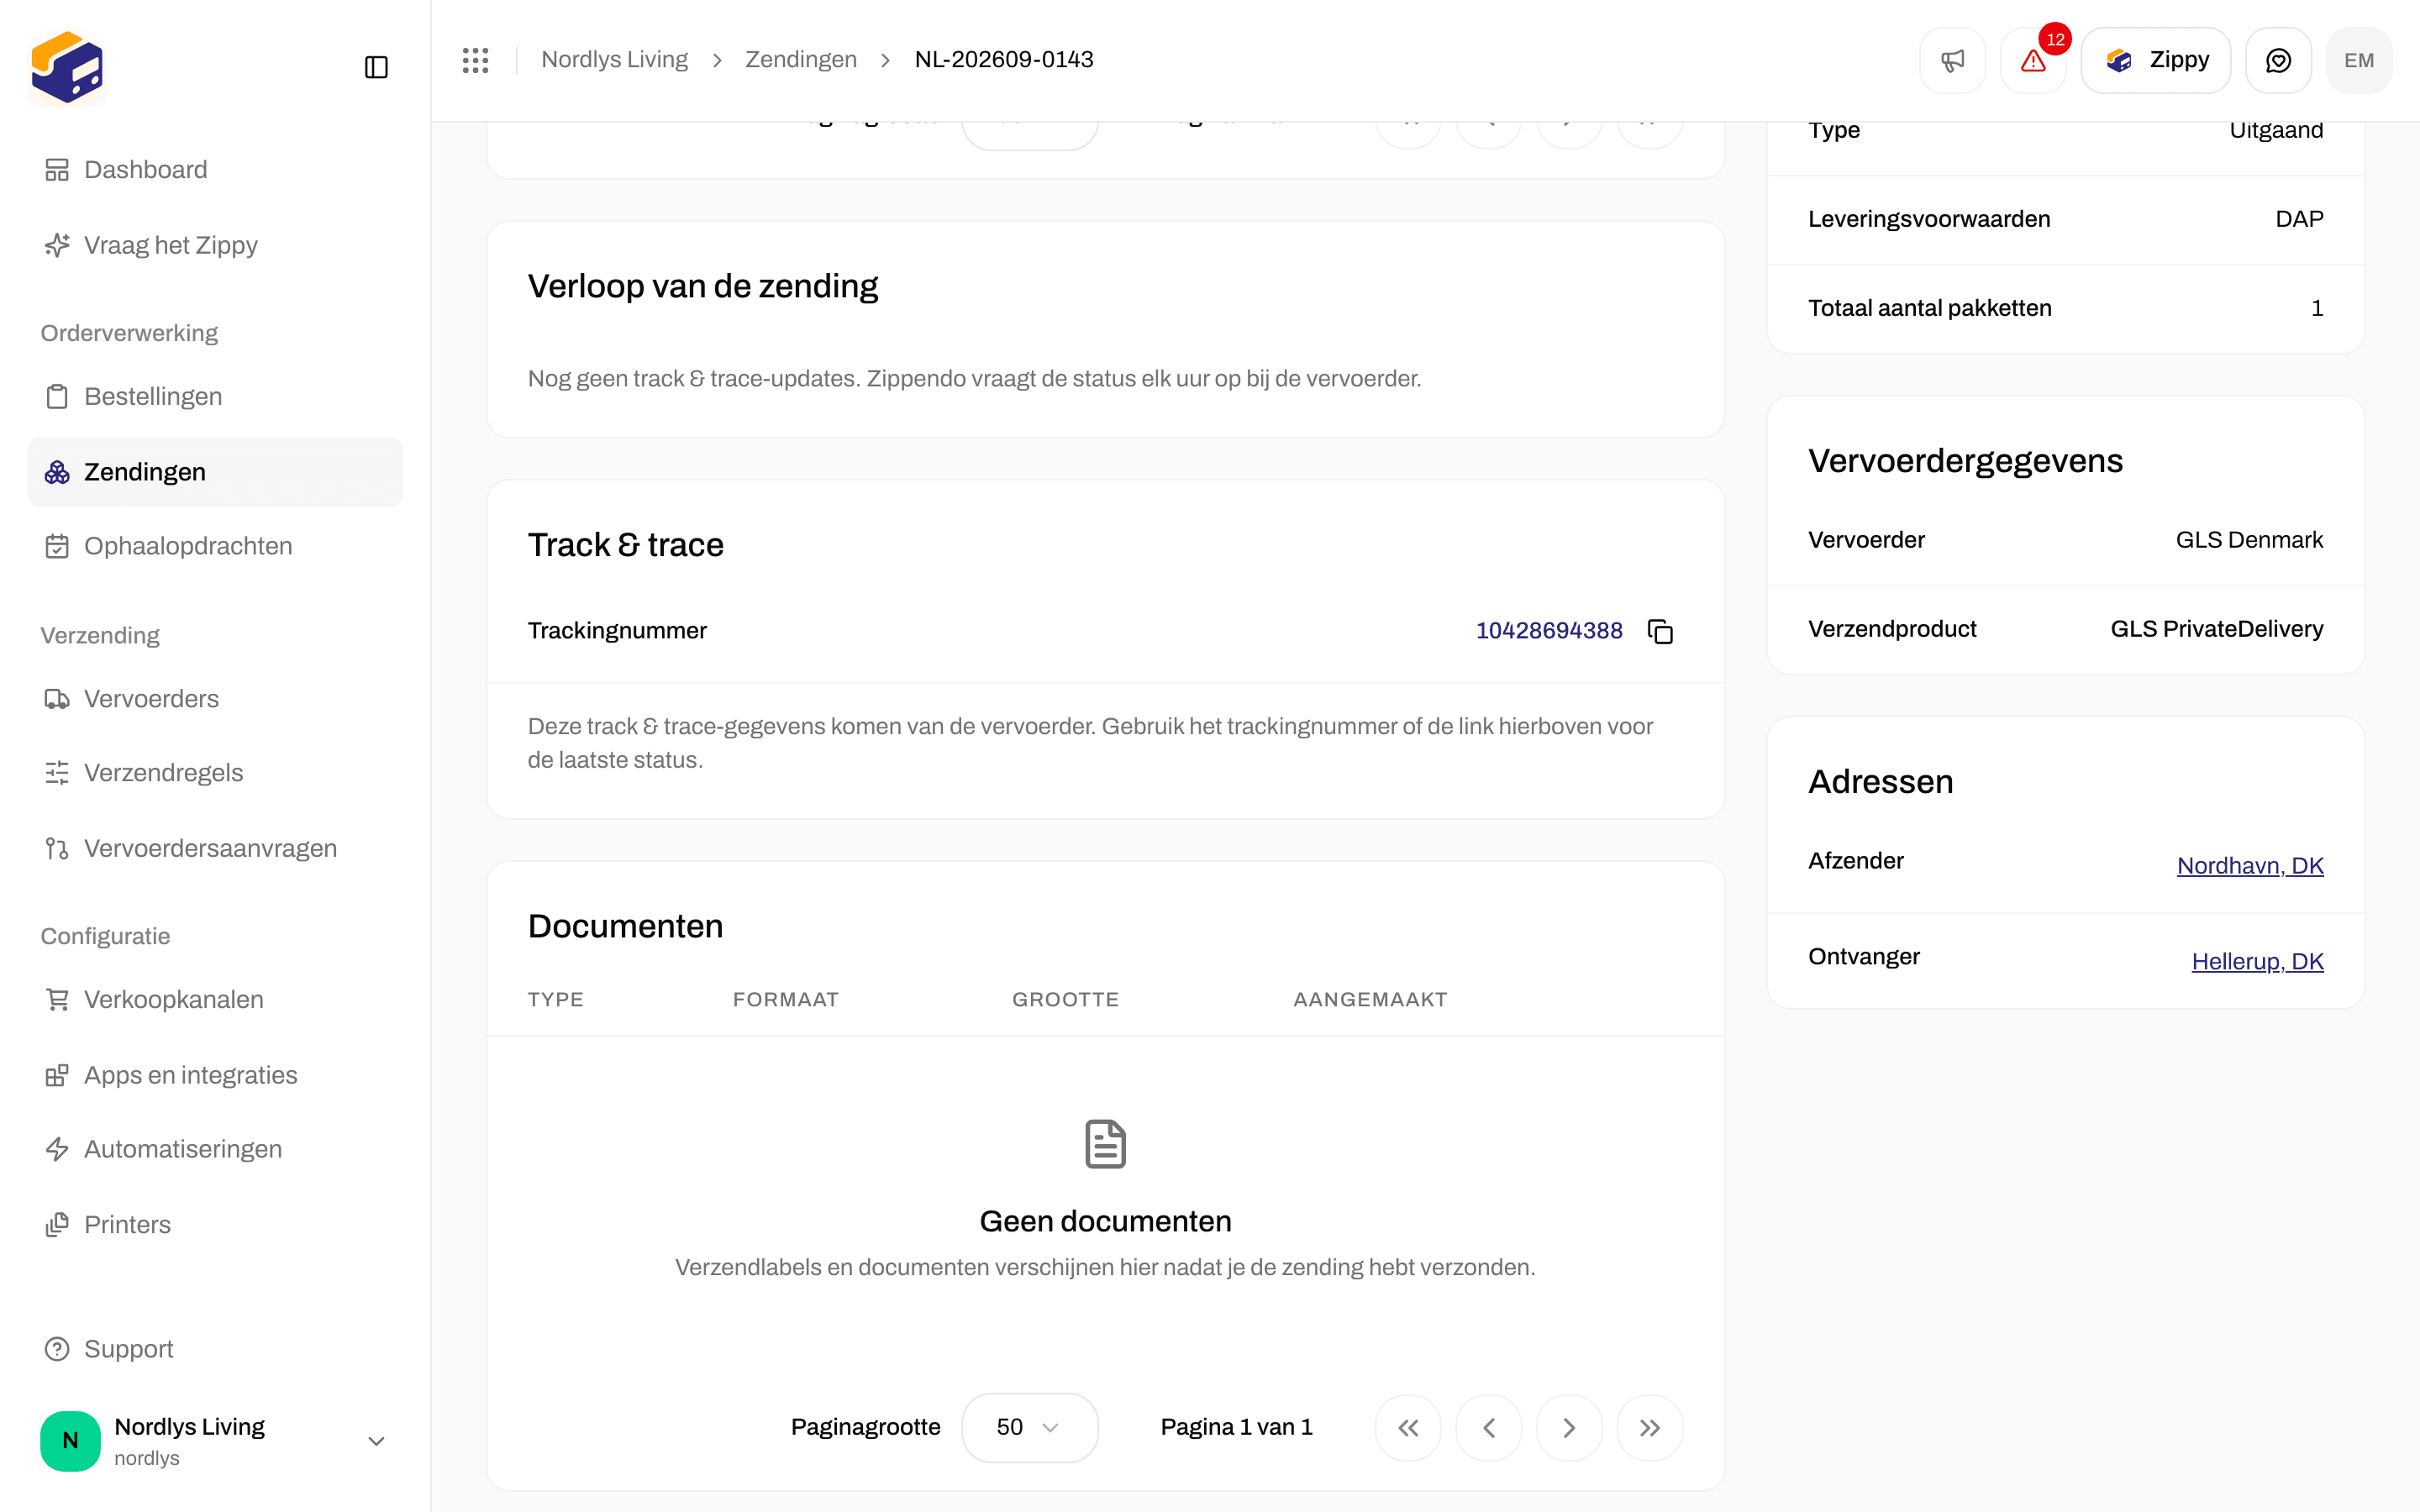This screenshot has width=2420, height=1512.
Task: Click the GLS PrivateDelivery value
Action: (x=2217, y=629)
